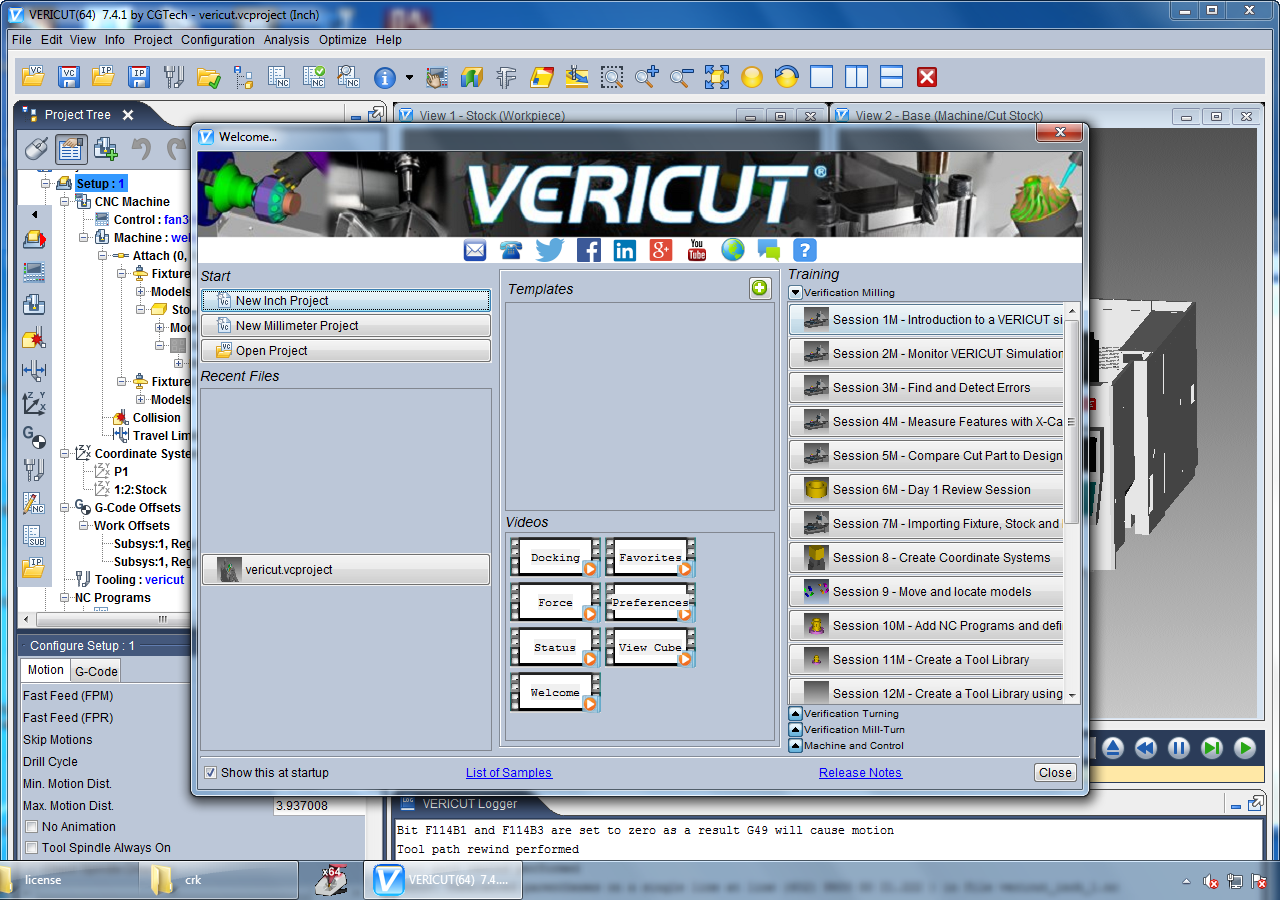Switch to G-Code tab in Configure Setup
Viewport: 1280px width, 900px height.
96,671
